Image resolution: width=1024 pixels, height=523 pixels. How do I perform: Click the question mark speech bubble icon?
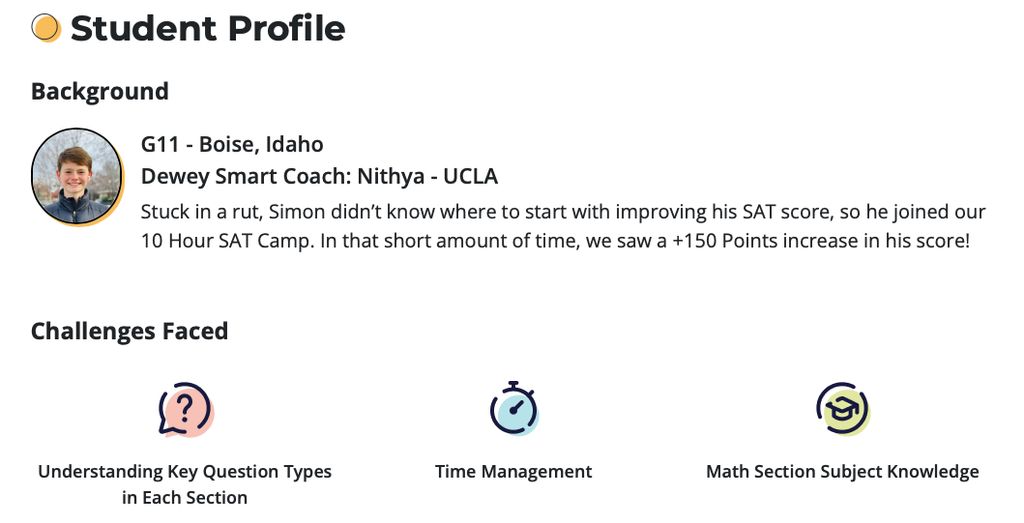point(185,408)
